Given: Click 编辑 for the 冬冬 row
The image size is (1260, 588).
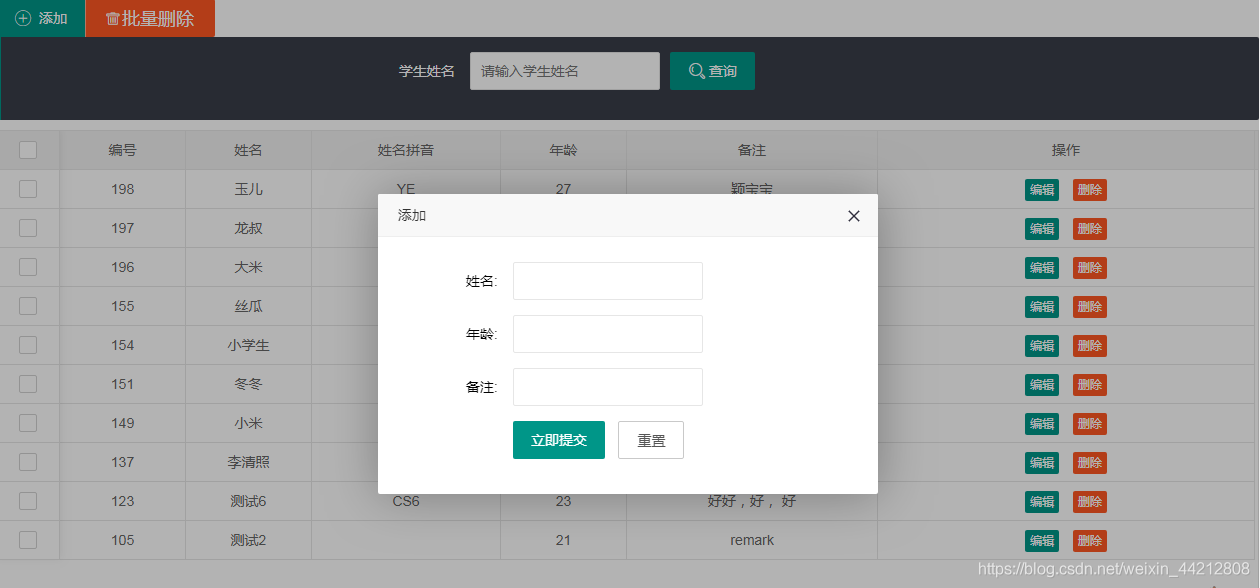Looking at the screenshot, I should [1041, 384].
